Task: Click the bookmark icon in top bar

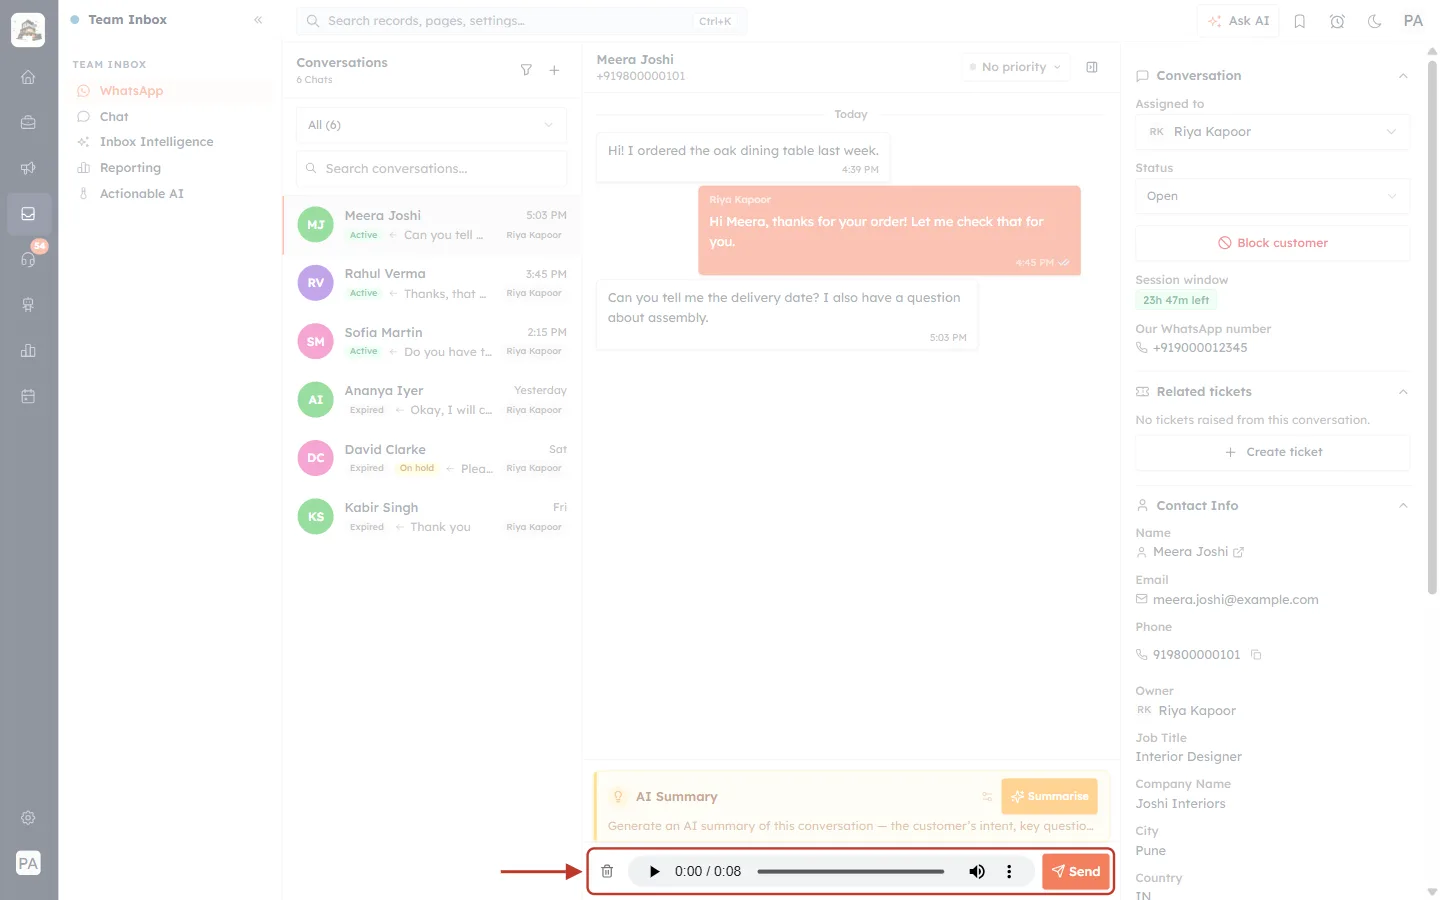Action: pyautogui.click(x=1300, y=21)
